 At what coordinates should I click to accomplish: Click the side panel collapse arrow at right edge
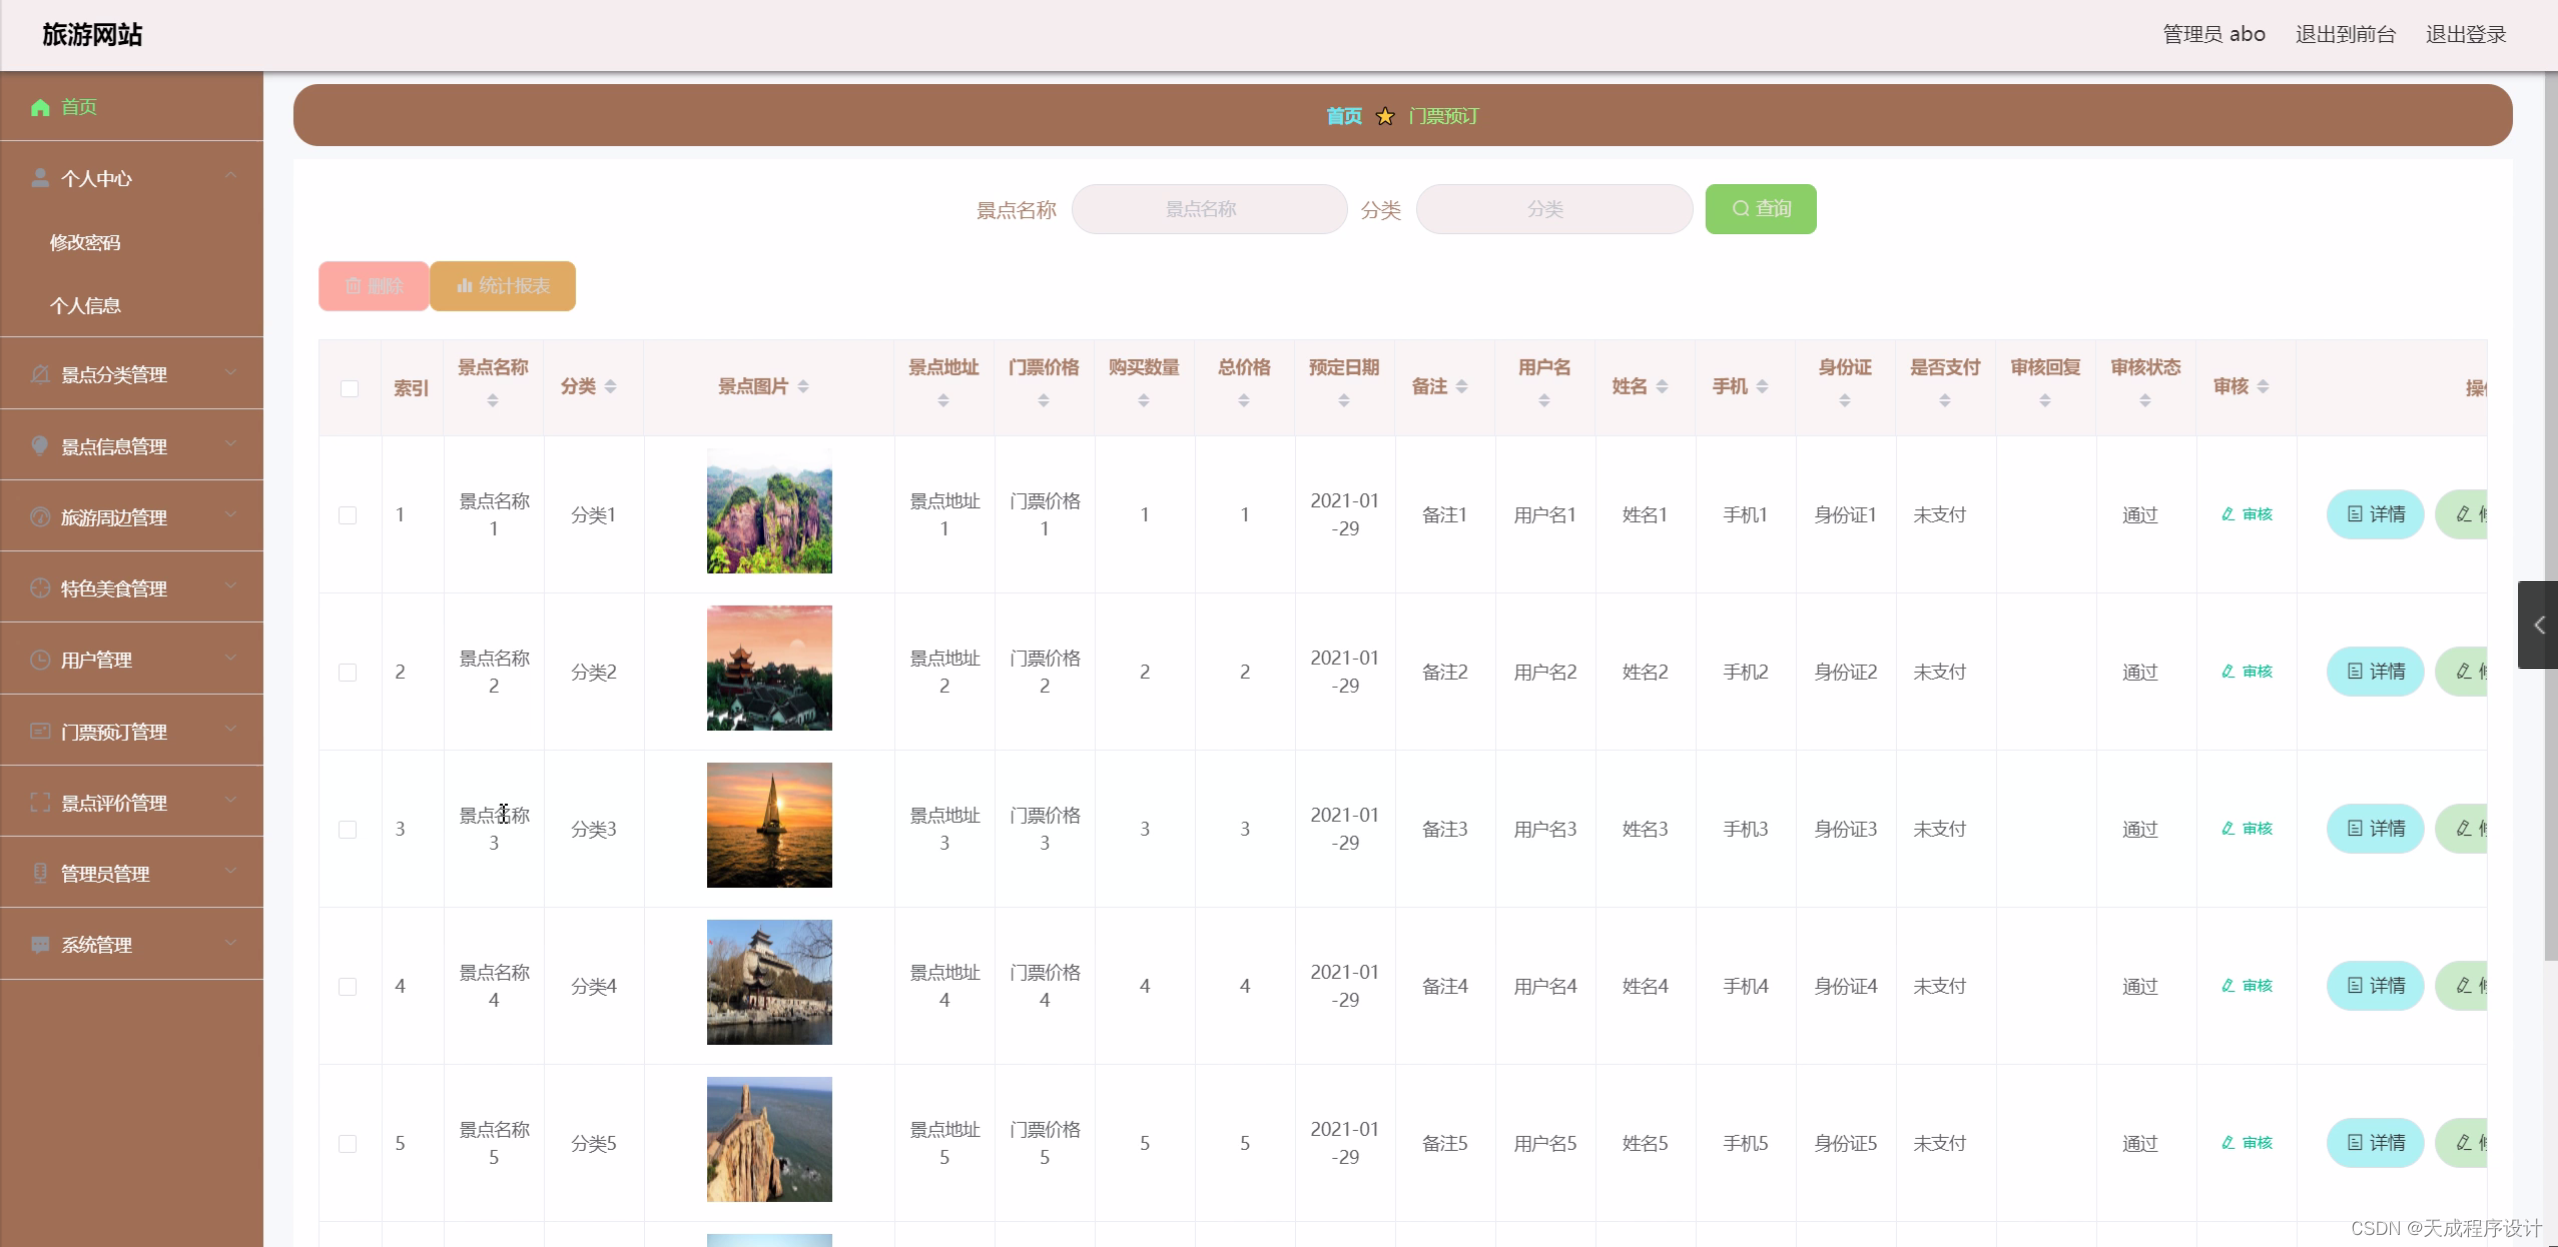(x=2538, y=625)
